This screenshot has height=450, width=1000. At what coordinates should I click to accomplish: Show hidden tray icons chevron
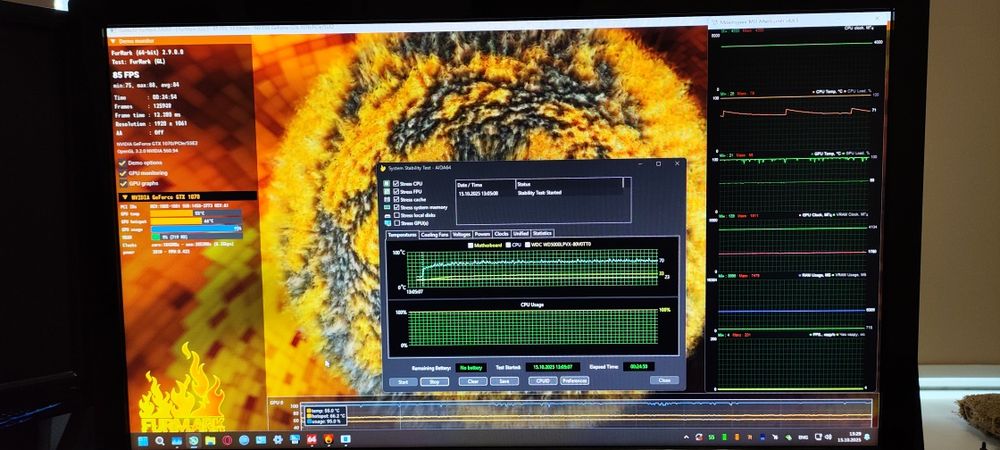pos(686,437)
